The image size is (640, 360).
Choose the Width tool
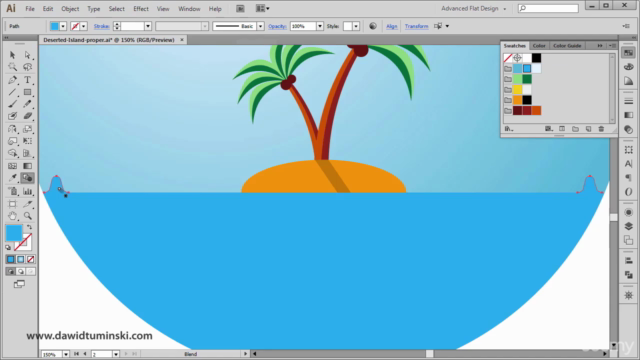[x=12, y=141]
